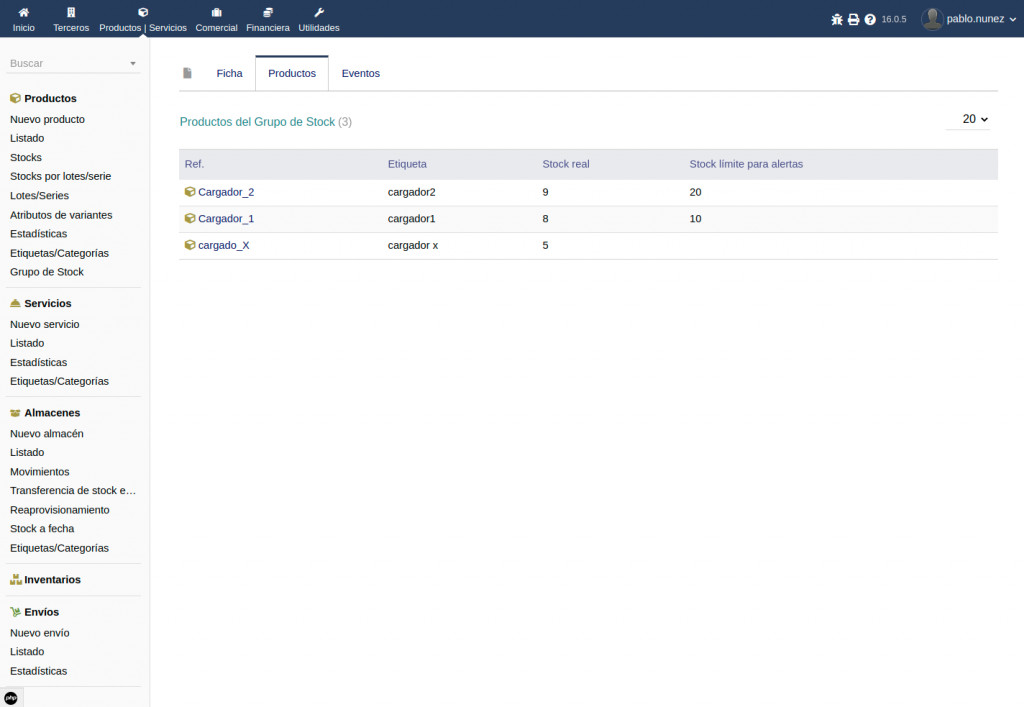
Task: Switch to the Ficha tab
Action: coord(229,73)
